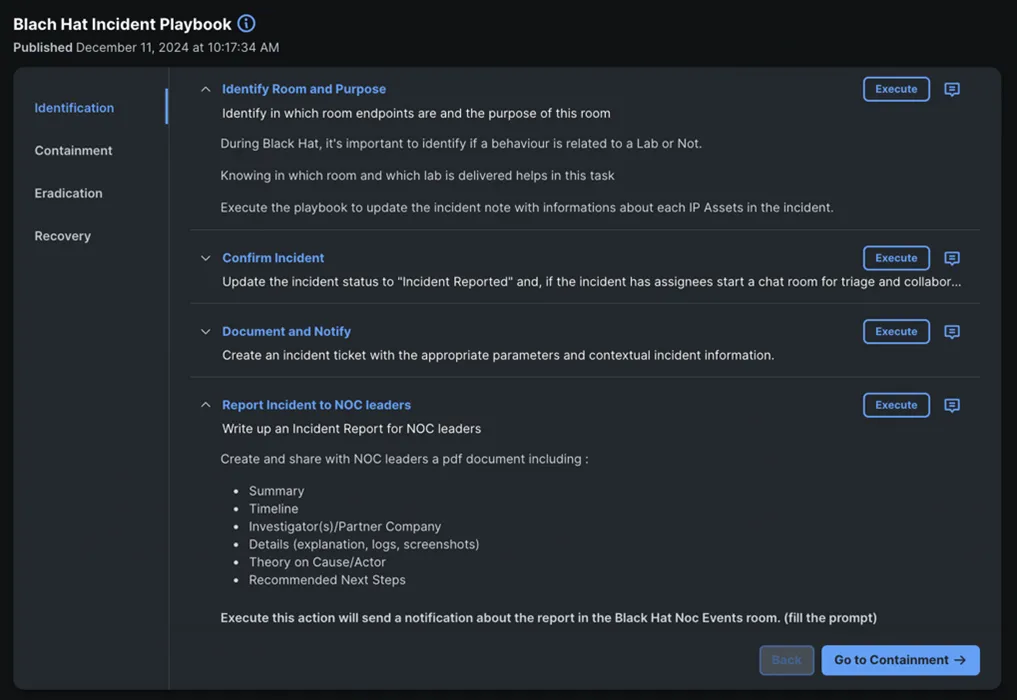This screenshot has height=700, width=1017.
Task: Switch to the Containment phase tab
Action: click(73, 151)
